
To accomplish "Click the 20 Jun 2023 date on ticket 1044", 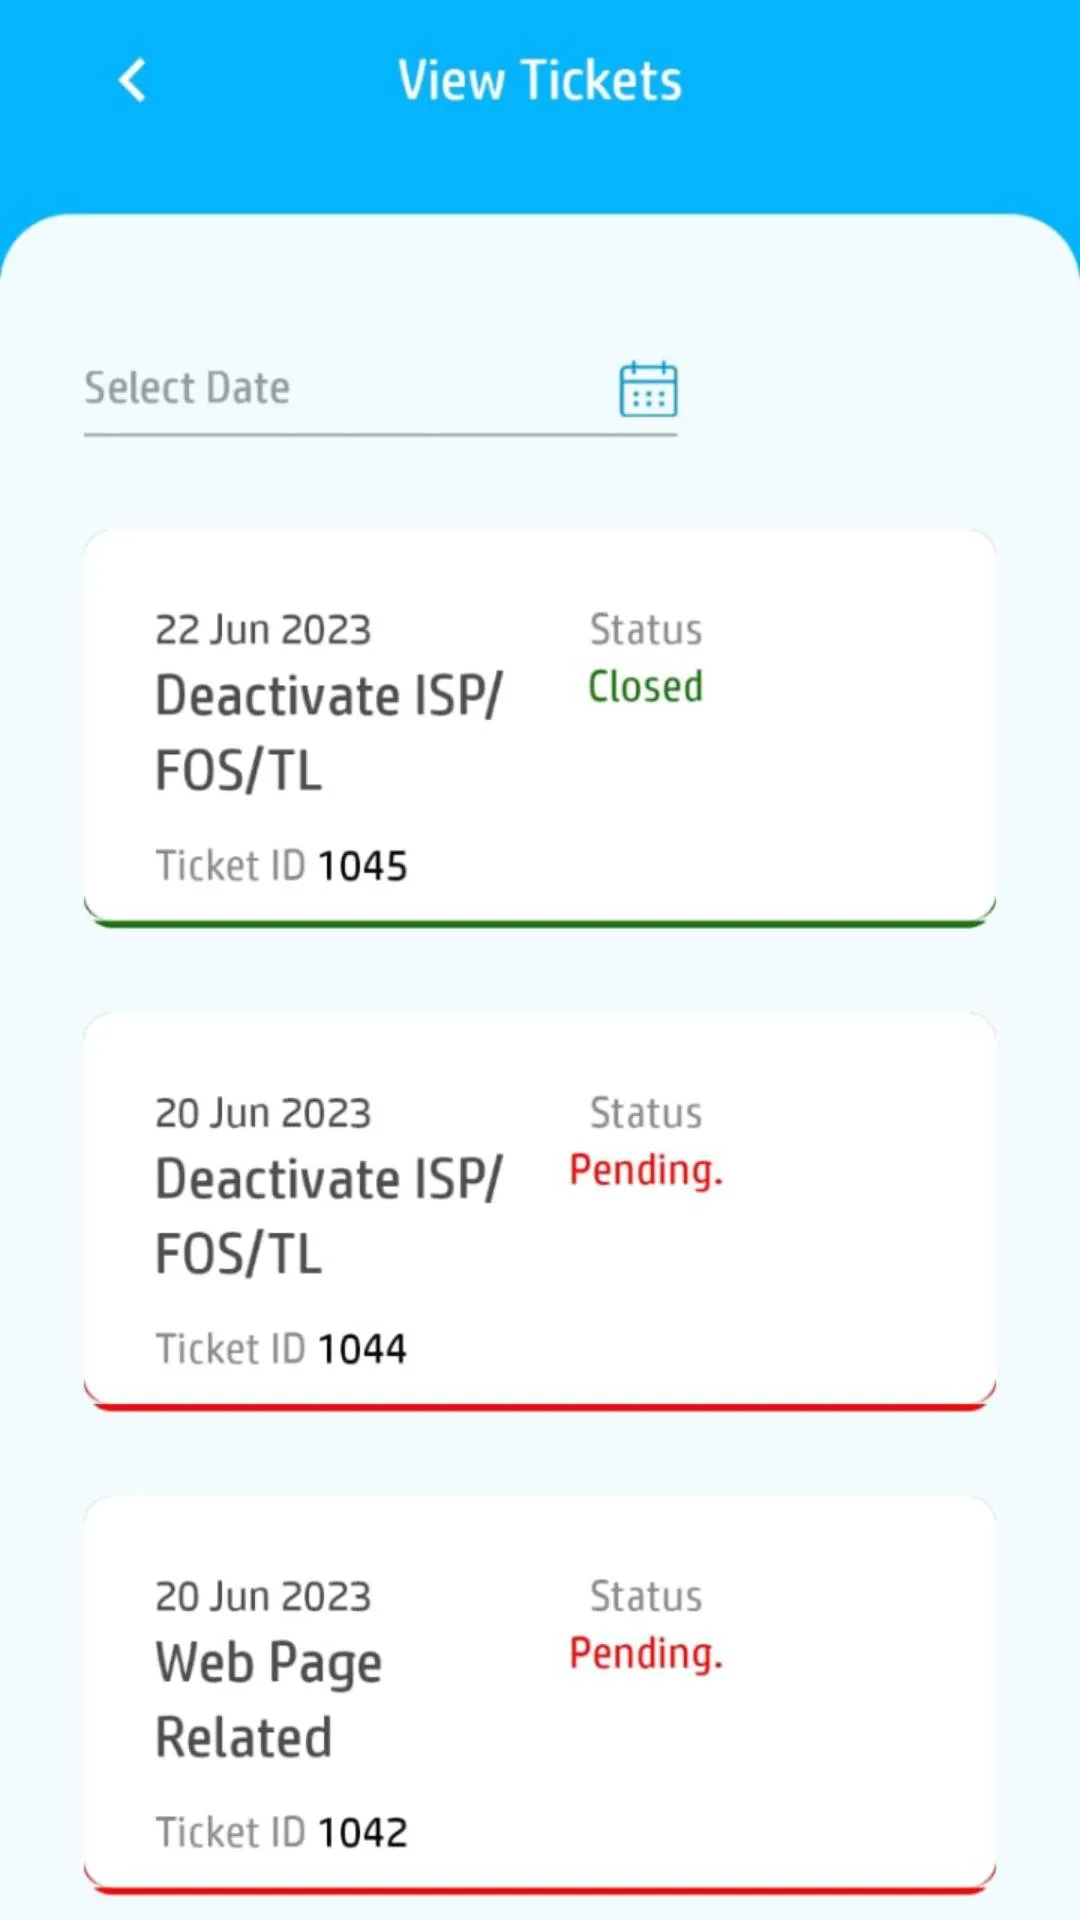I will coord(263,1113).
